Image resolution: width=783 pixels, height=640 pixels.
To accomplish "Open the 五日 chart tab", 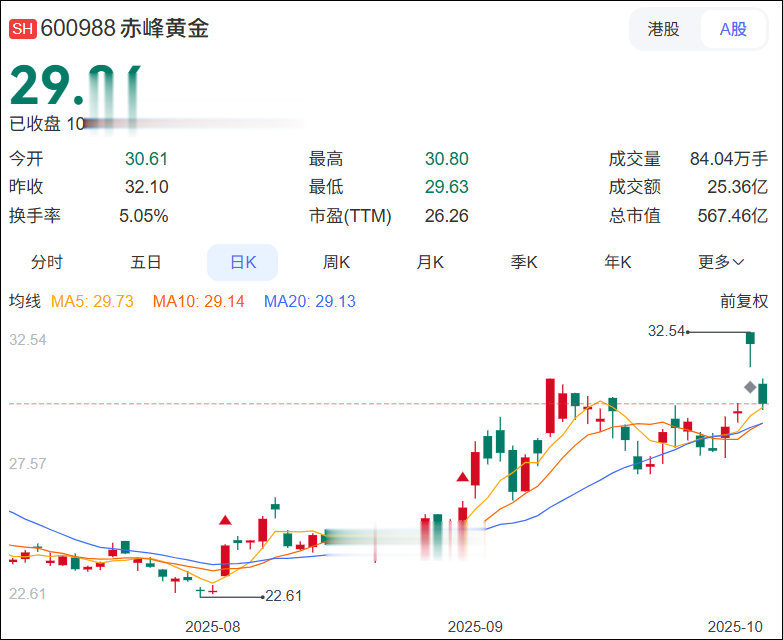I will [x=145, y=262].
